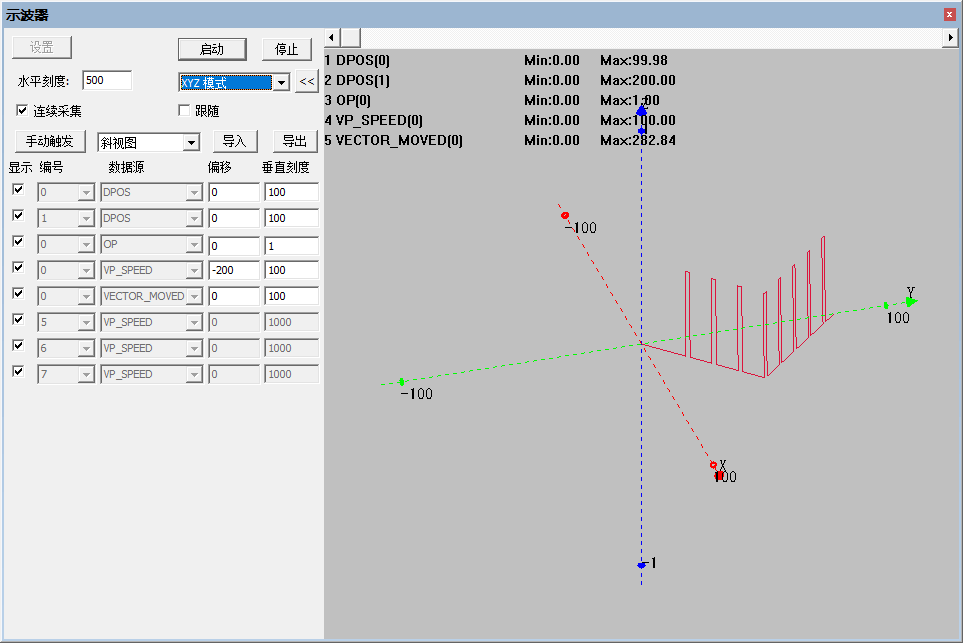Click offset field showing -200

[x=234, y=270]
